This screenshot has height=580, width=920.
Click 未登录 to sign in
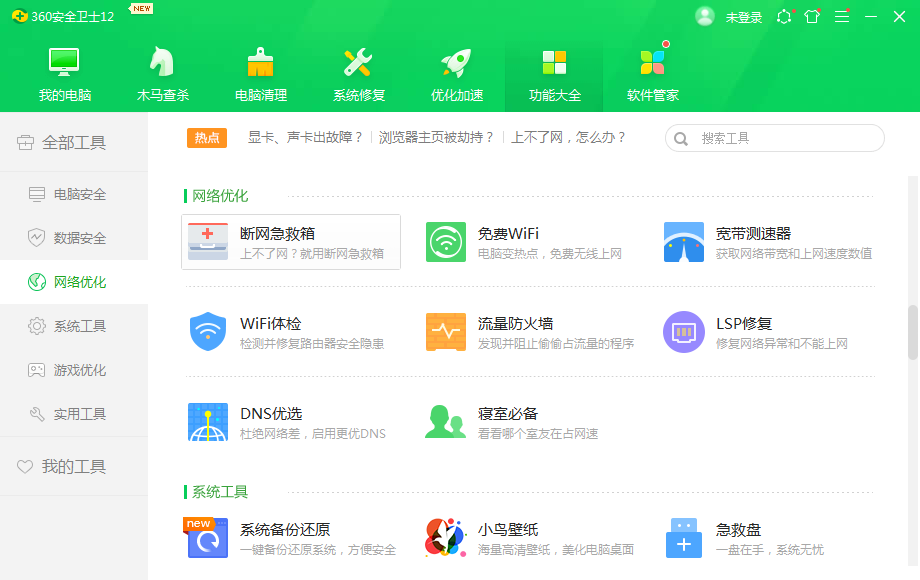coord(744,16)
